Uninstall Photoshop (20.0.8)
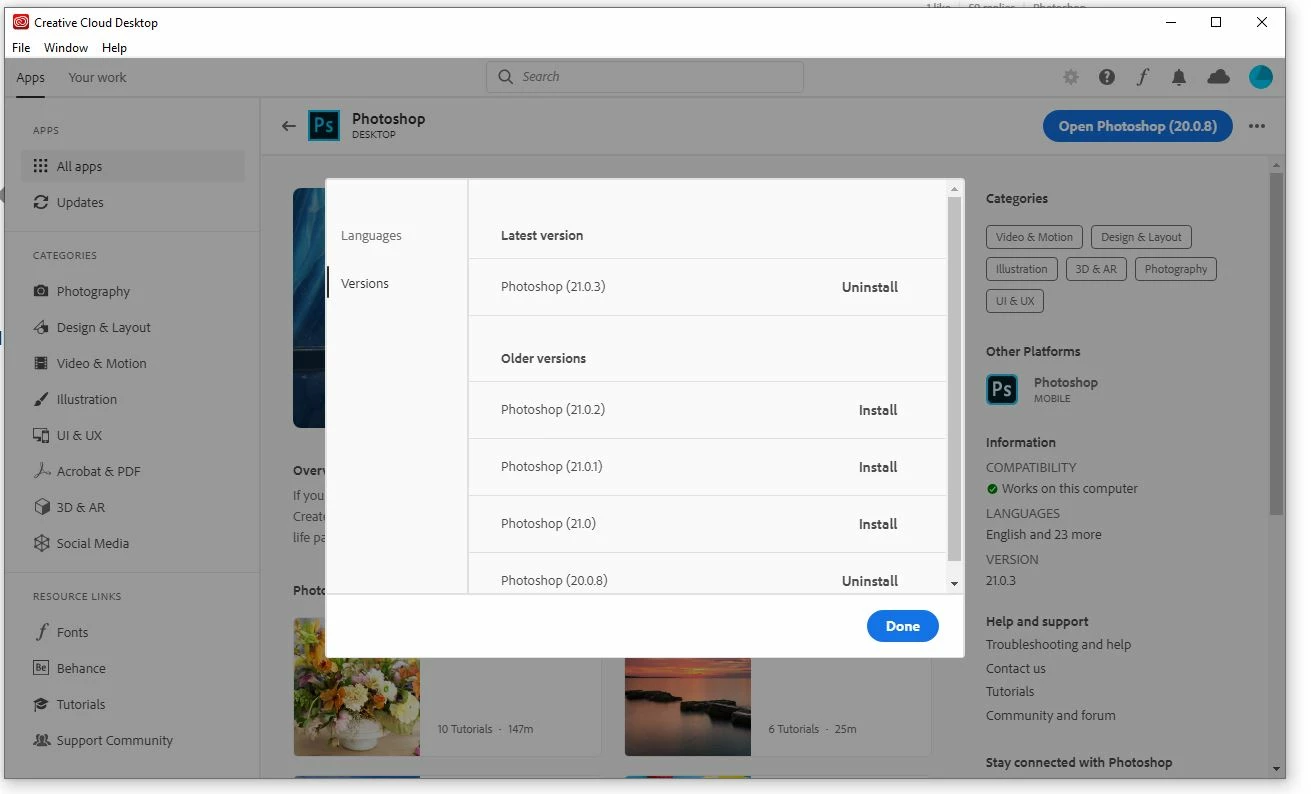This screenshot has width=1311, height=794. point(870,581)
